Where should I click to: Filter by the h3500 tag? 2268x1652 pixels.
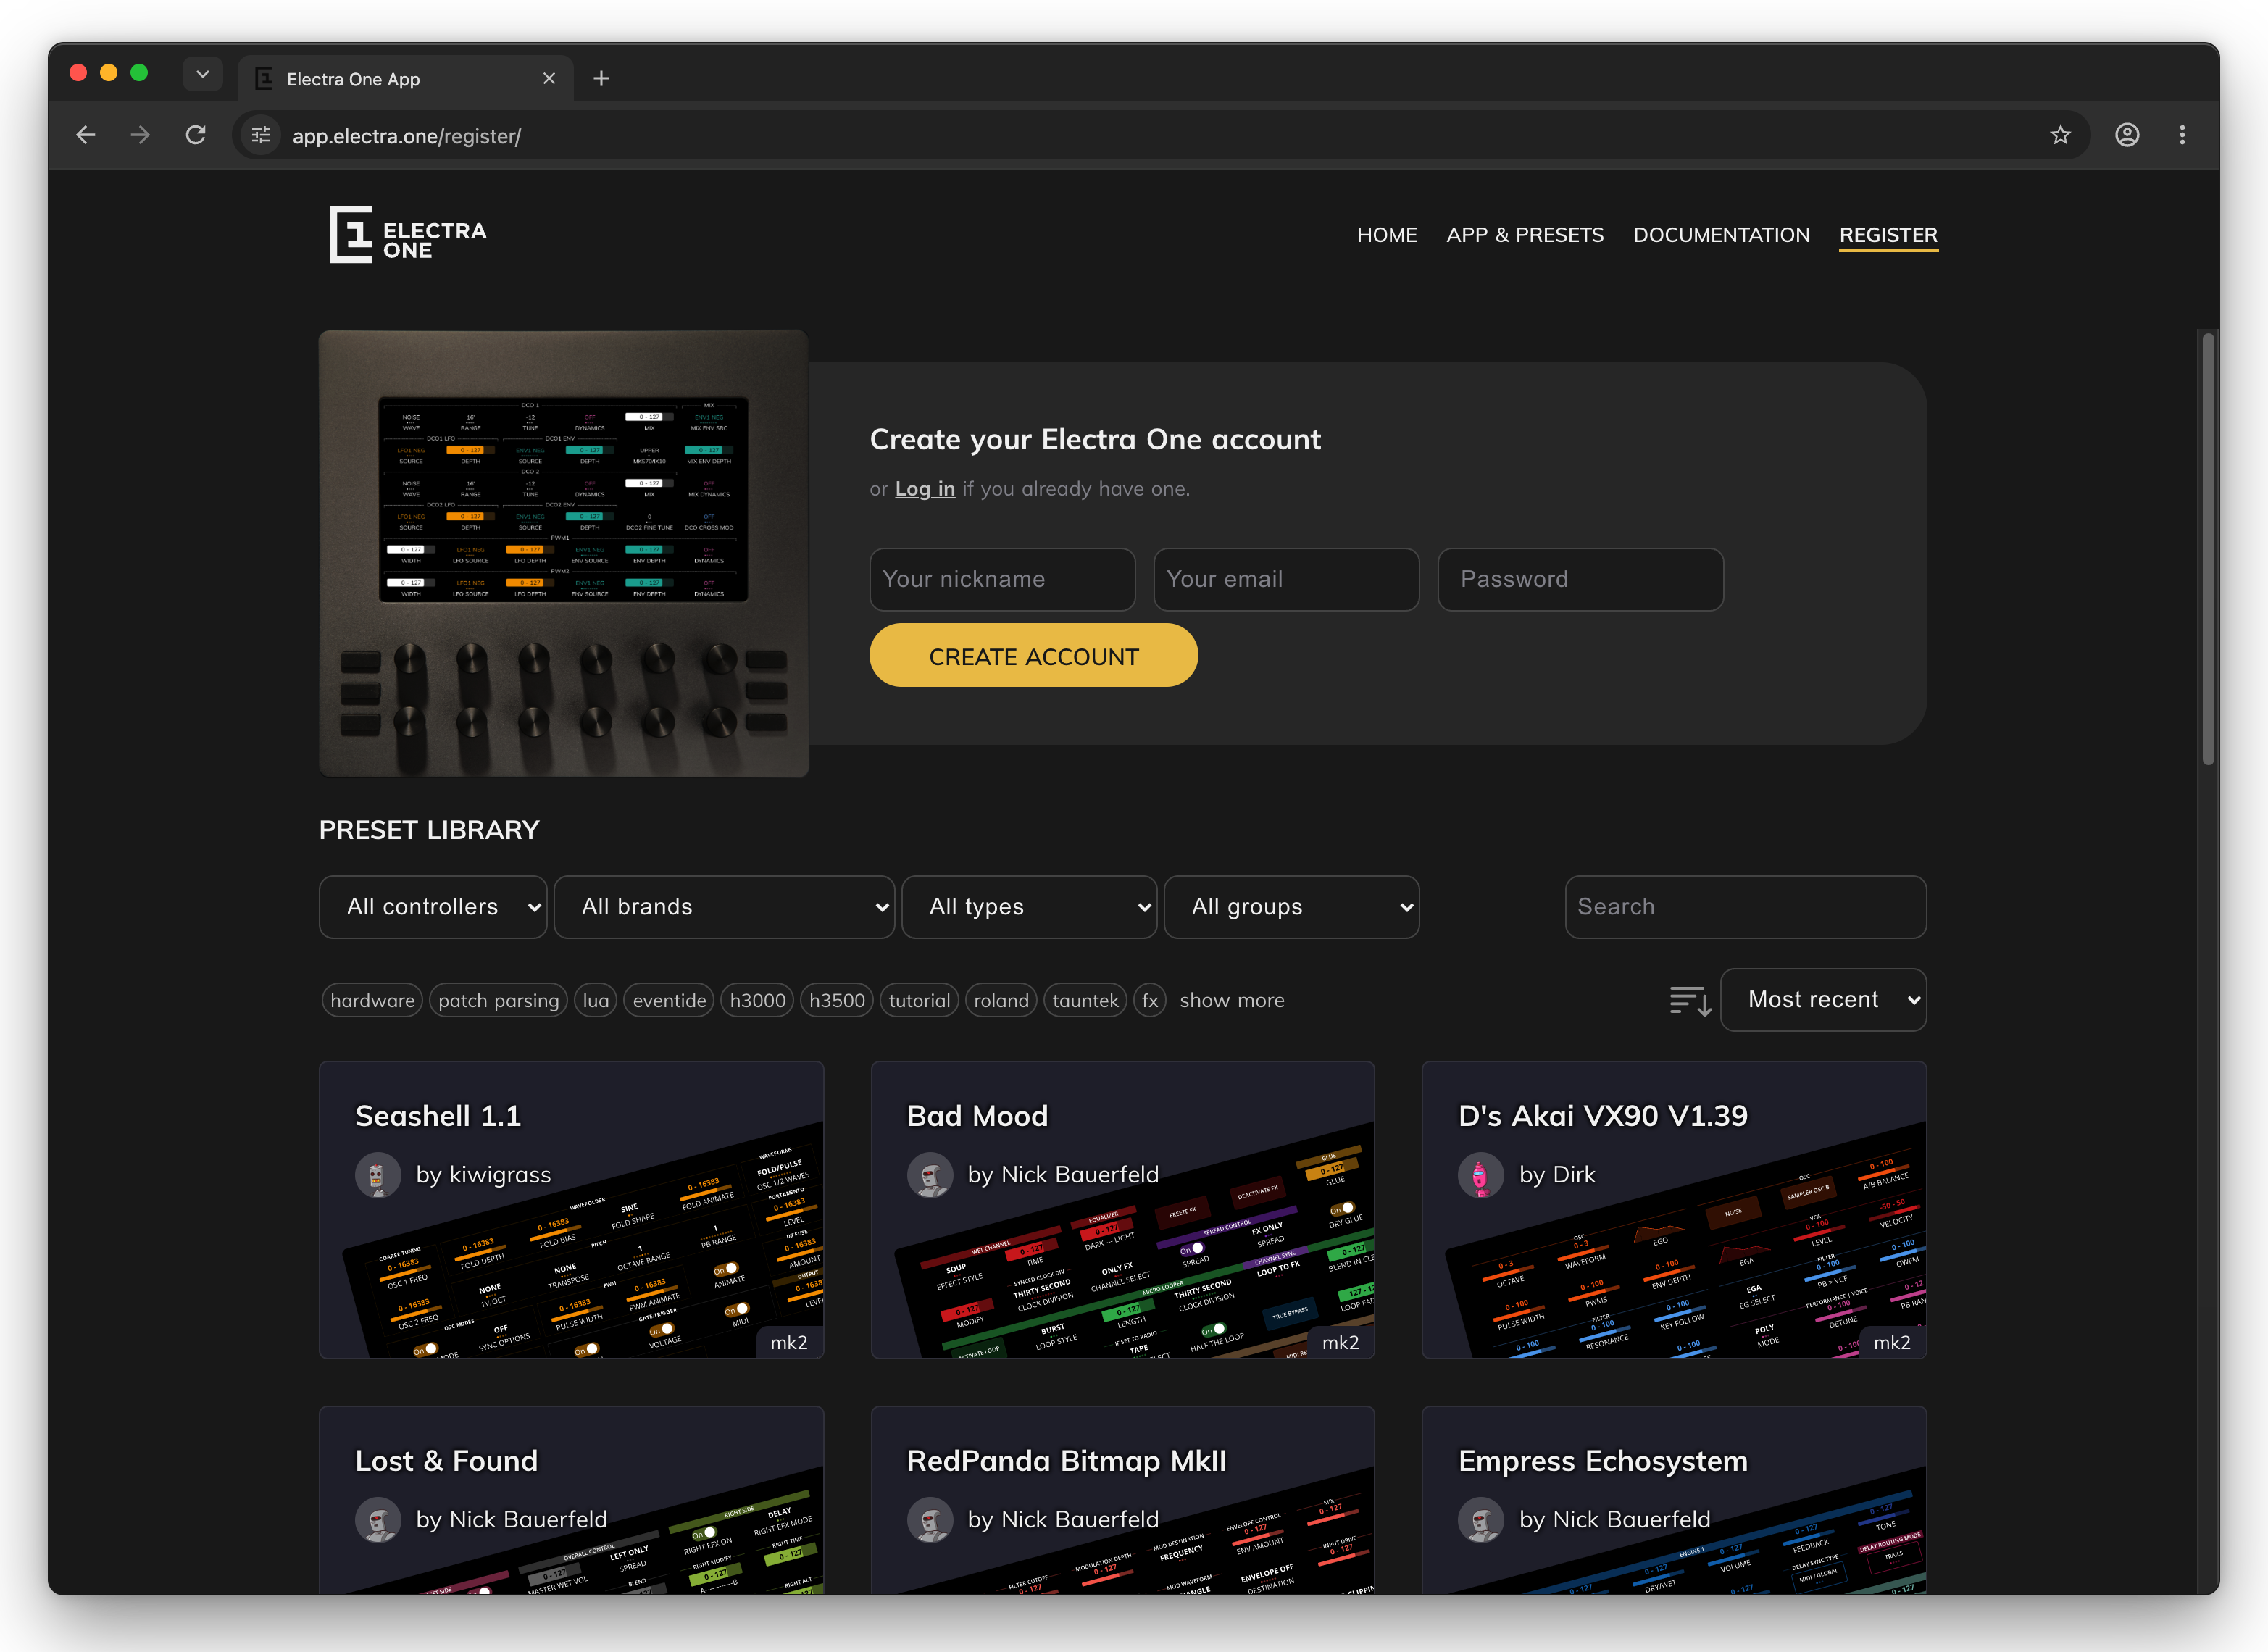[x=837, y=1000]
